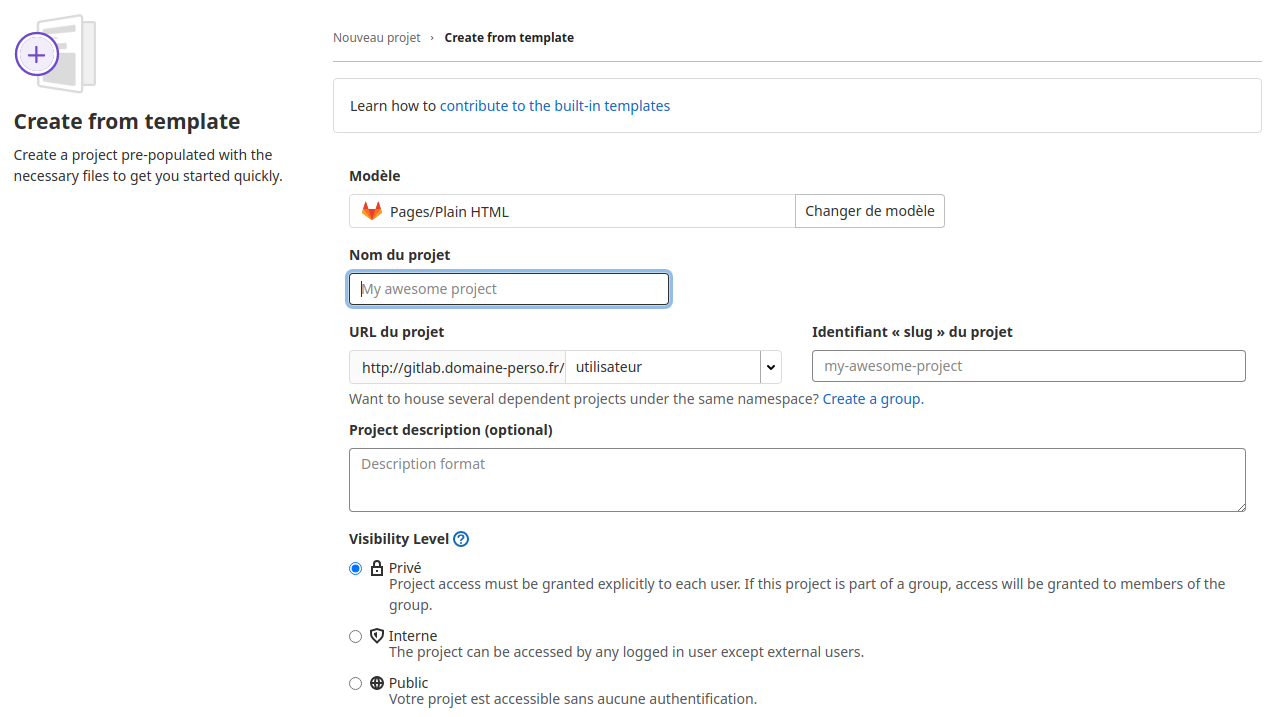Image resolution: width=1274 pixels, height=717 pixels.
Task: Click the project slug identifier field
Action: tap(1028, 366)
